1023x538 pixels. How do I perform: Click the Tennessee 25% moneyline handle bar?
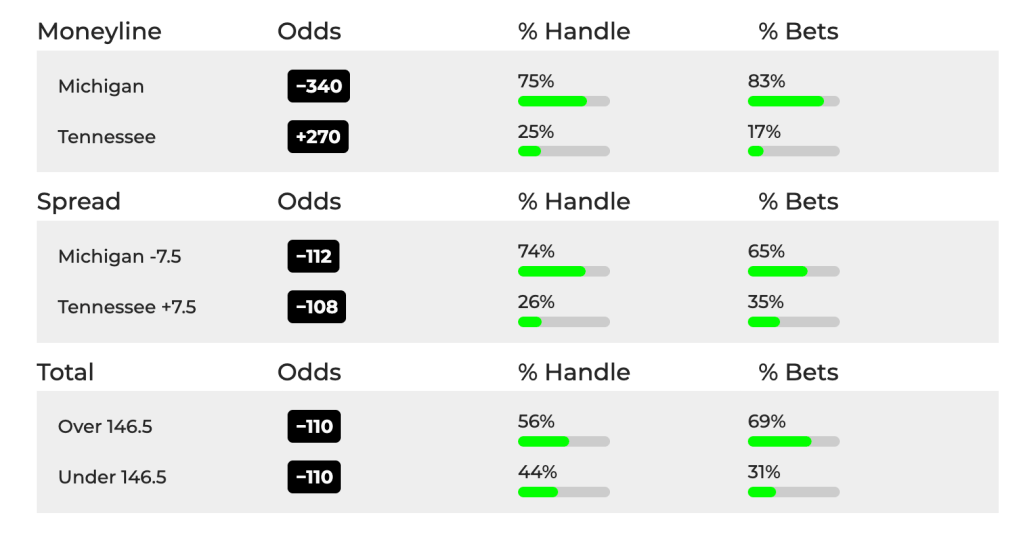click(x=564, y=151)
